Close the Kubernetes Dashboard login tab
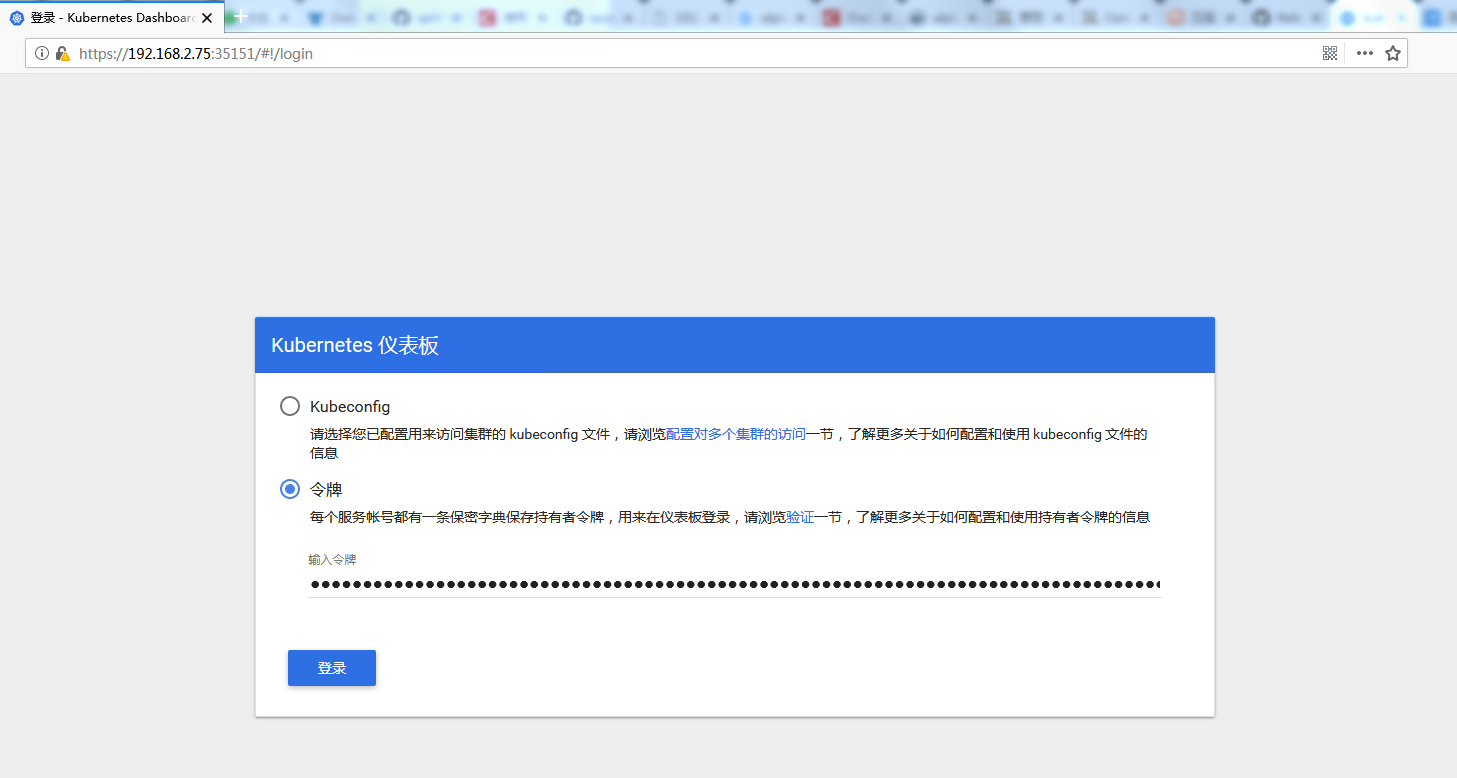The image size is (1457, 778). coord(207,18)
